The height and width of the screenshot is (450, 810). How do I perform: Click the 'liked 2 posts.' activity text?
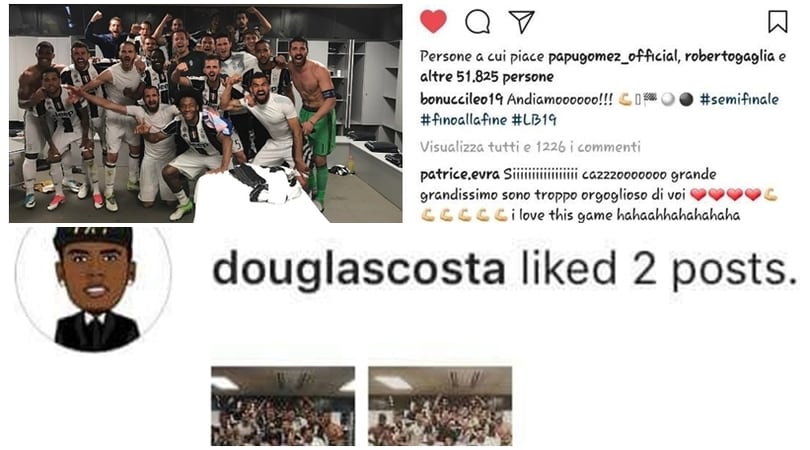tap(659, 269)
